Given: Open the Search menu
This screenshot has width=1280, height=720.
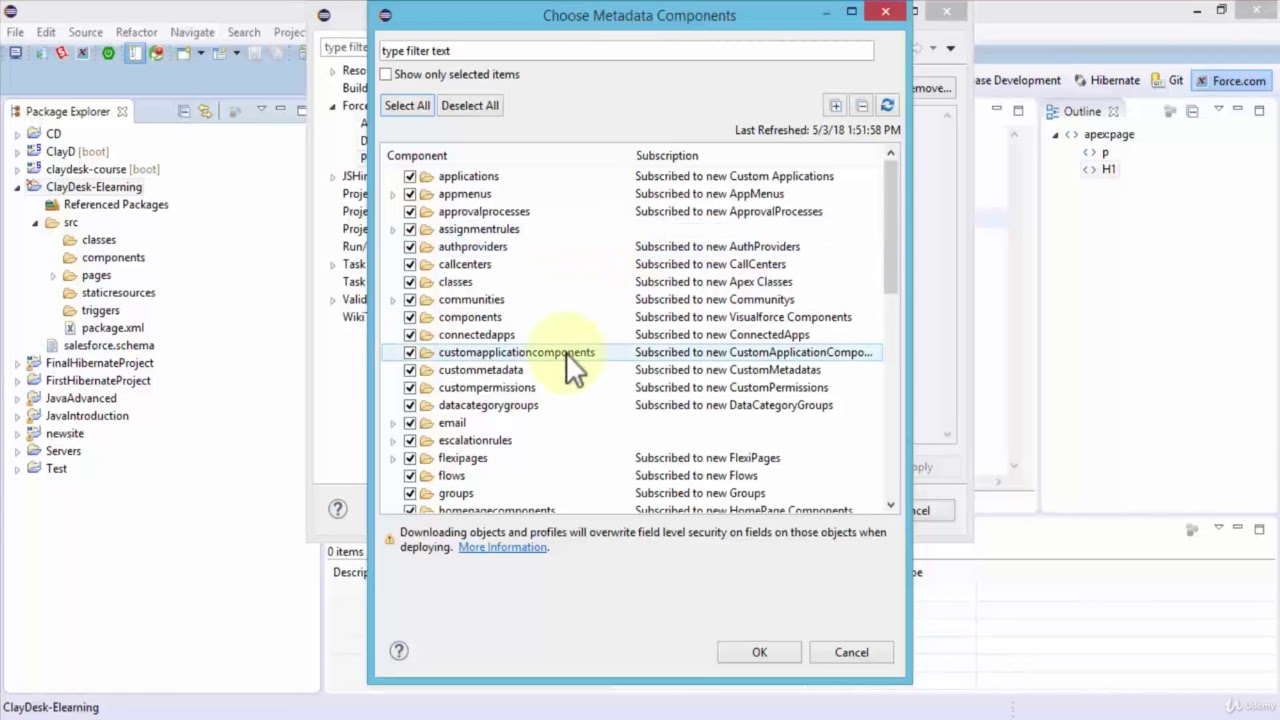Looking at the screenshot, I should tap(243, 32).
